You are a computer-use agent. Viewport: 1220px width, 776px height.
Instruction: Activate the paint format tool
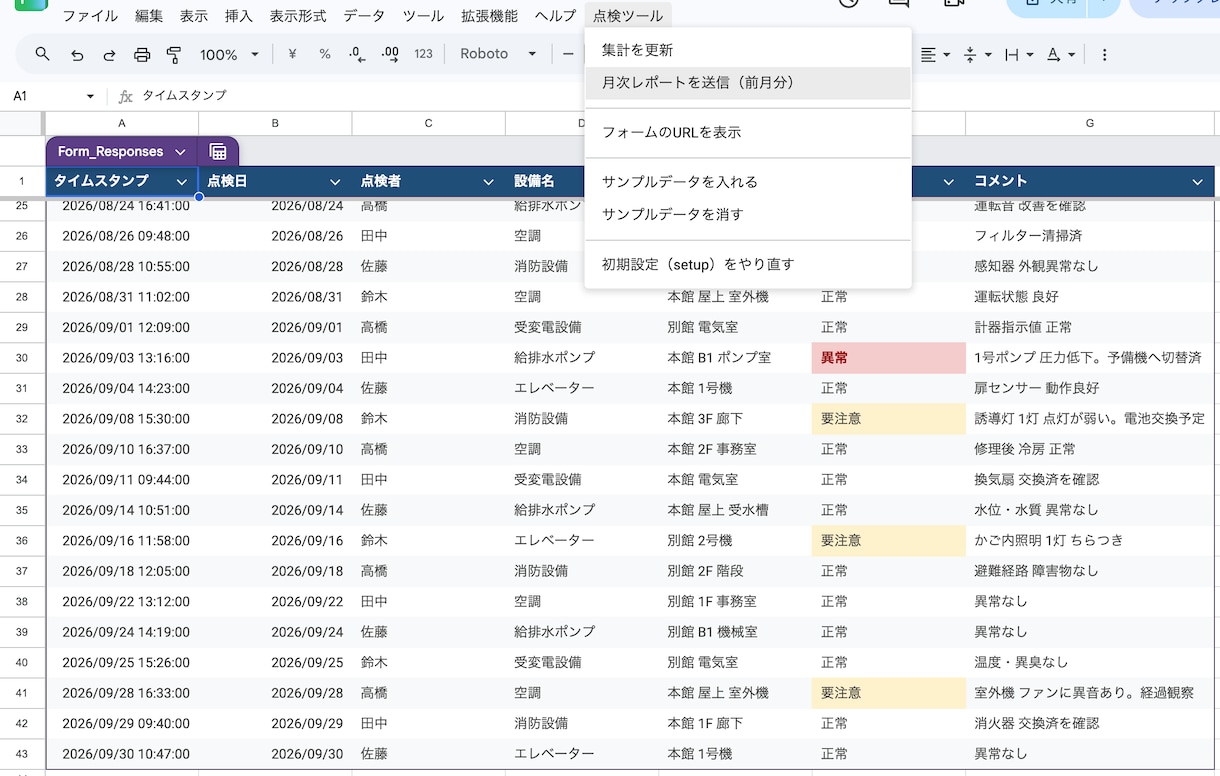click(x=174, y=54)
